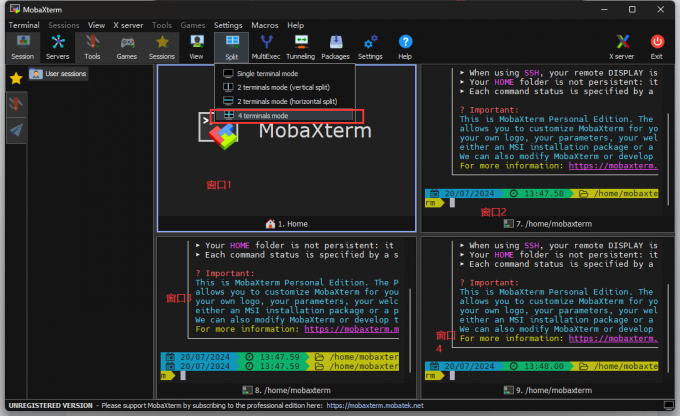Screen dimensions: 680x416
Task: Click the Settings gears toolbar icon
Action: [x=370, y=47]
